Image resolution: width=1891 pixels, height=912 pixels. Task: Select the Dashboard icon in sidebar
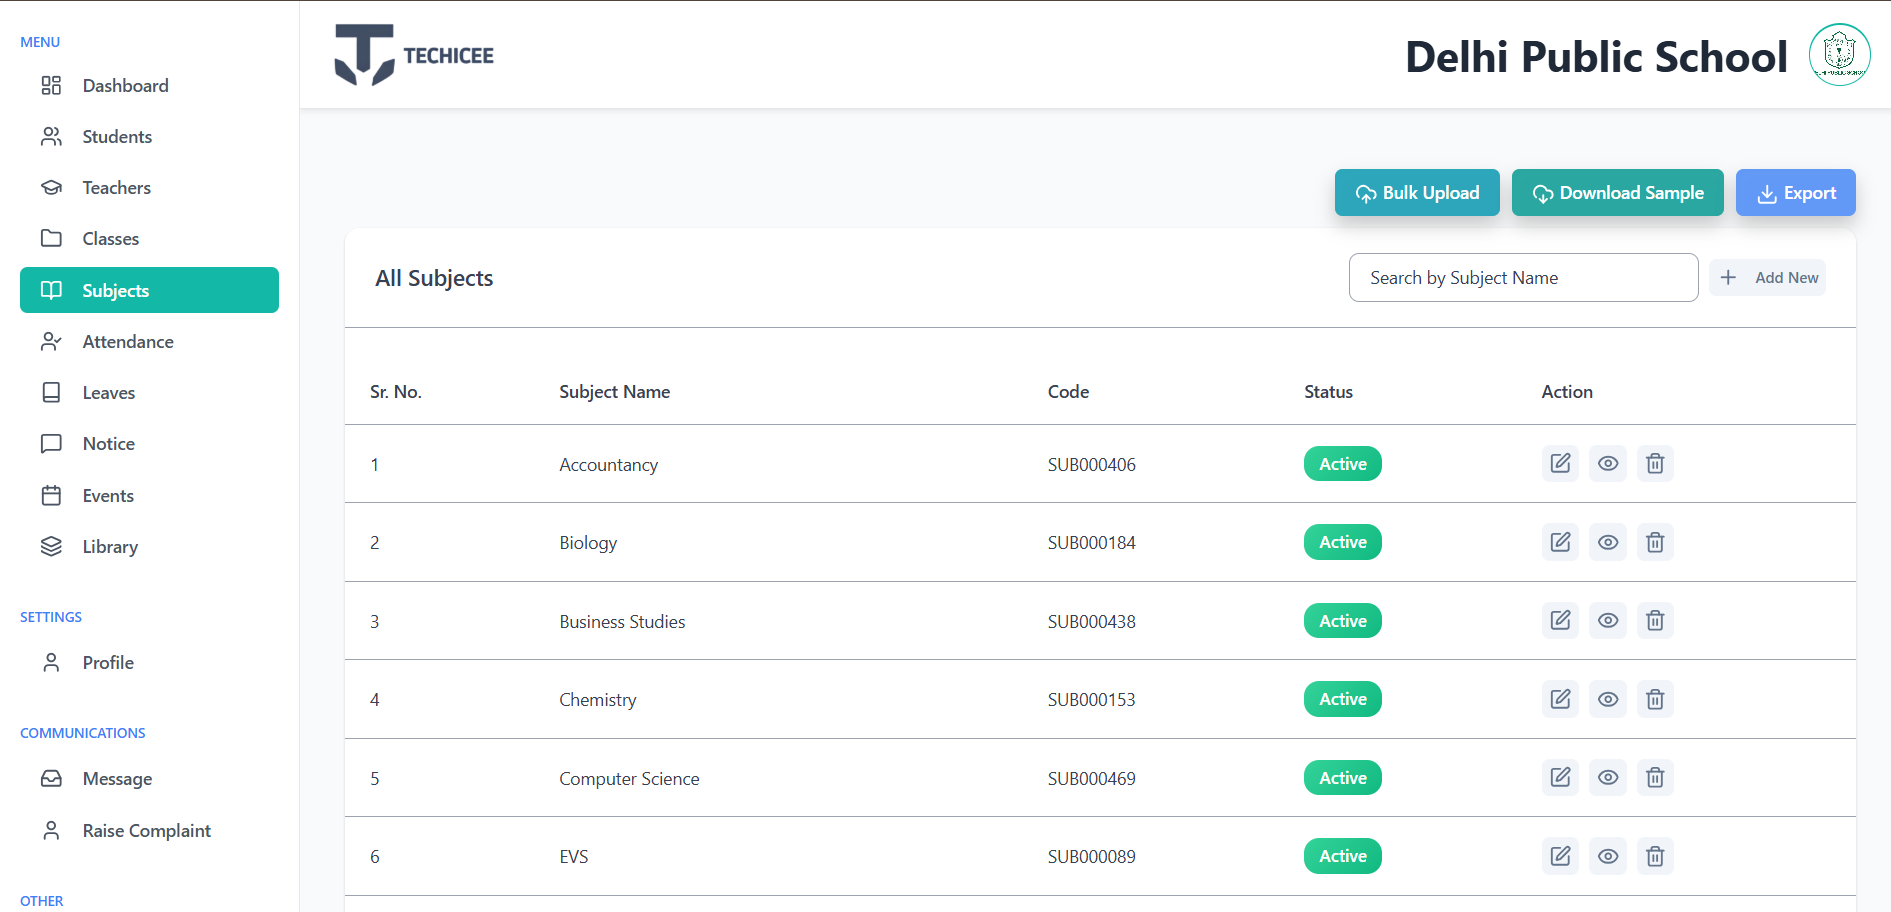(51, 85)
